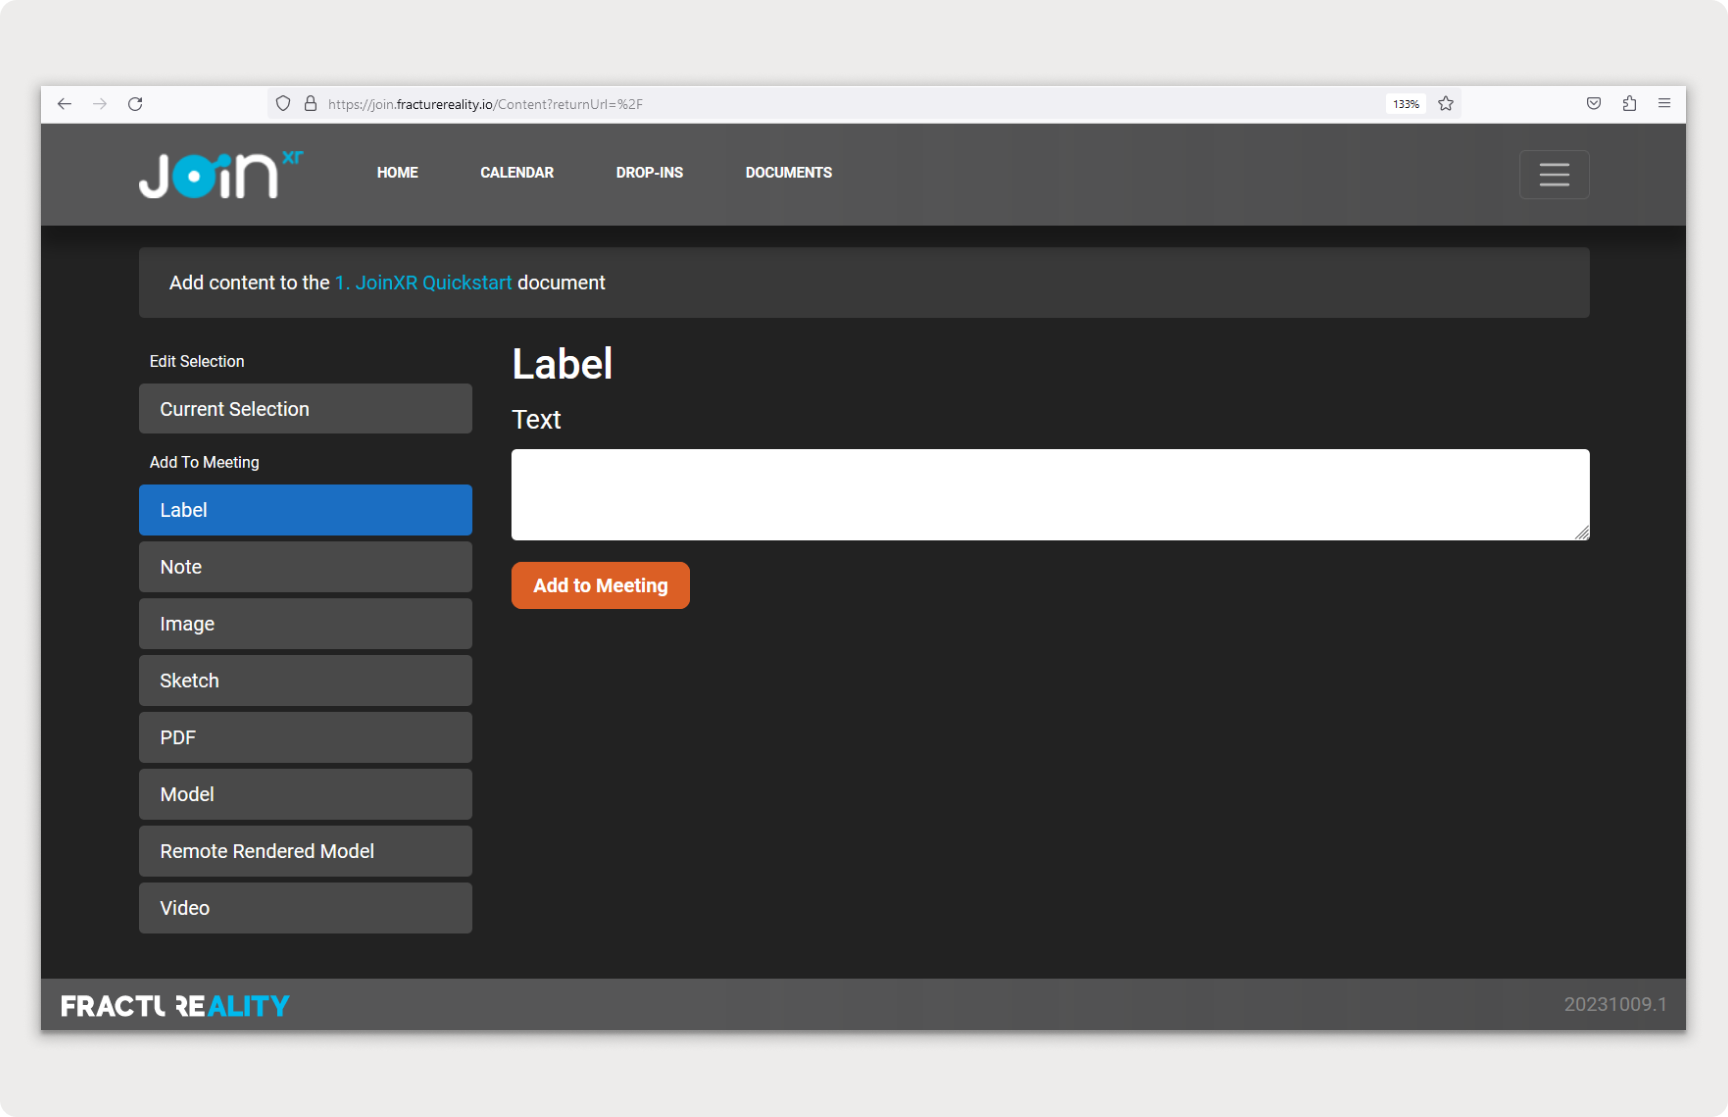1728x1117 pixels.
Task: Reload the page using the refresh icon
Action: [135, 103]
